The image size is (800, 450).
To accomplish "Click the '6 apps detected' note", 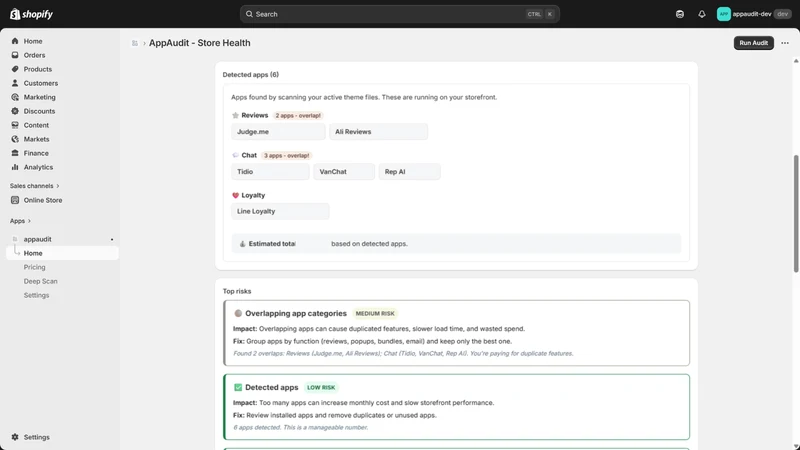I will click(301, 428).
